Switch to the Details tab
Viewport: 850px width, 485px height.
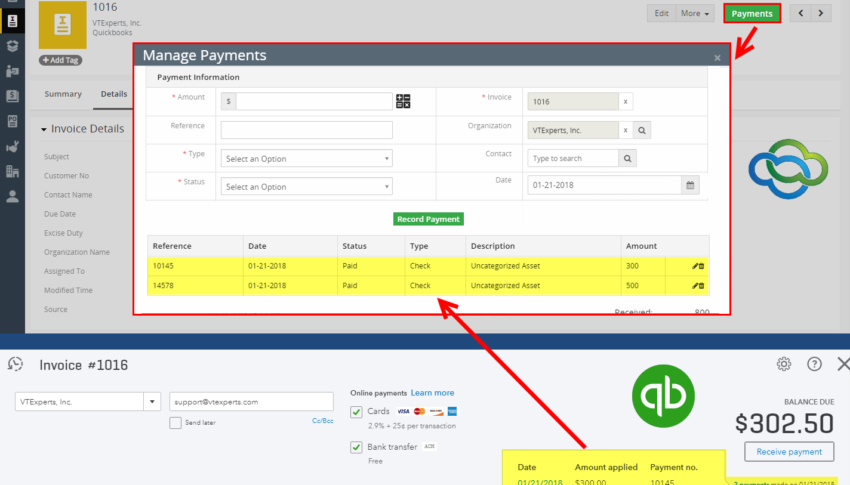114,94
